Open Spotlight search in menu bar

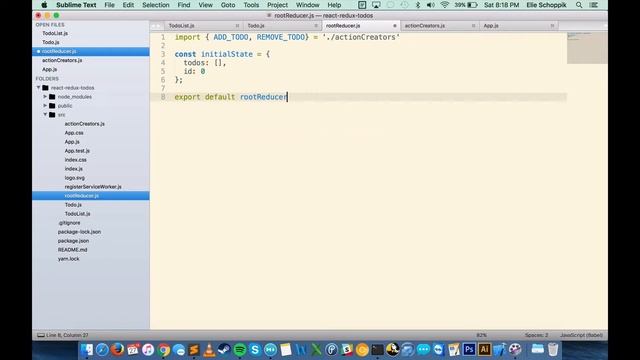tap(579, 5)
